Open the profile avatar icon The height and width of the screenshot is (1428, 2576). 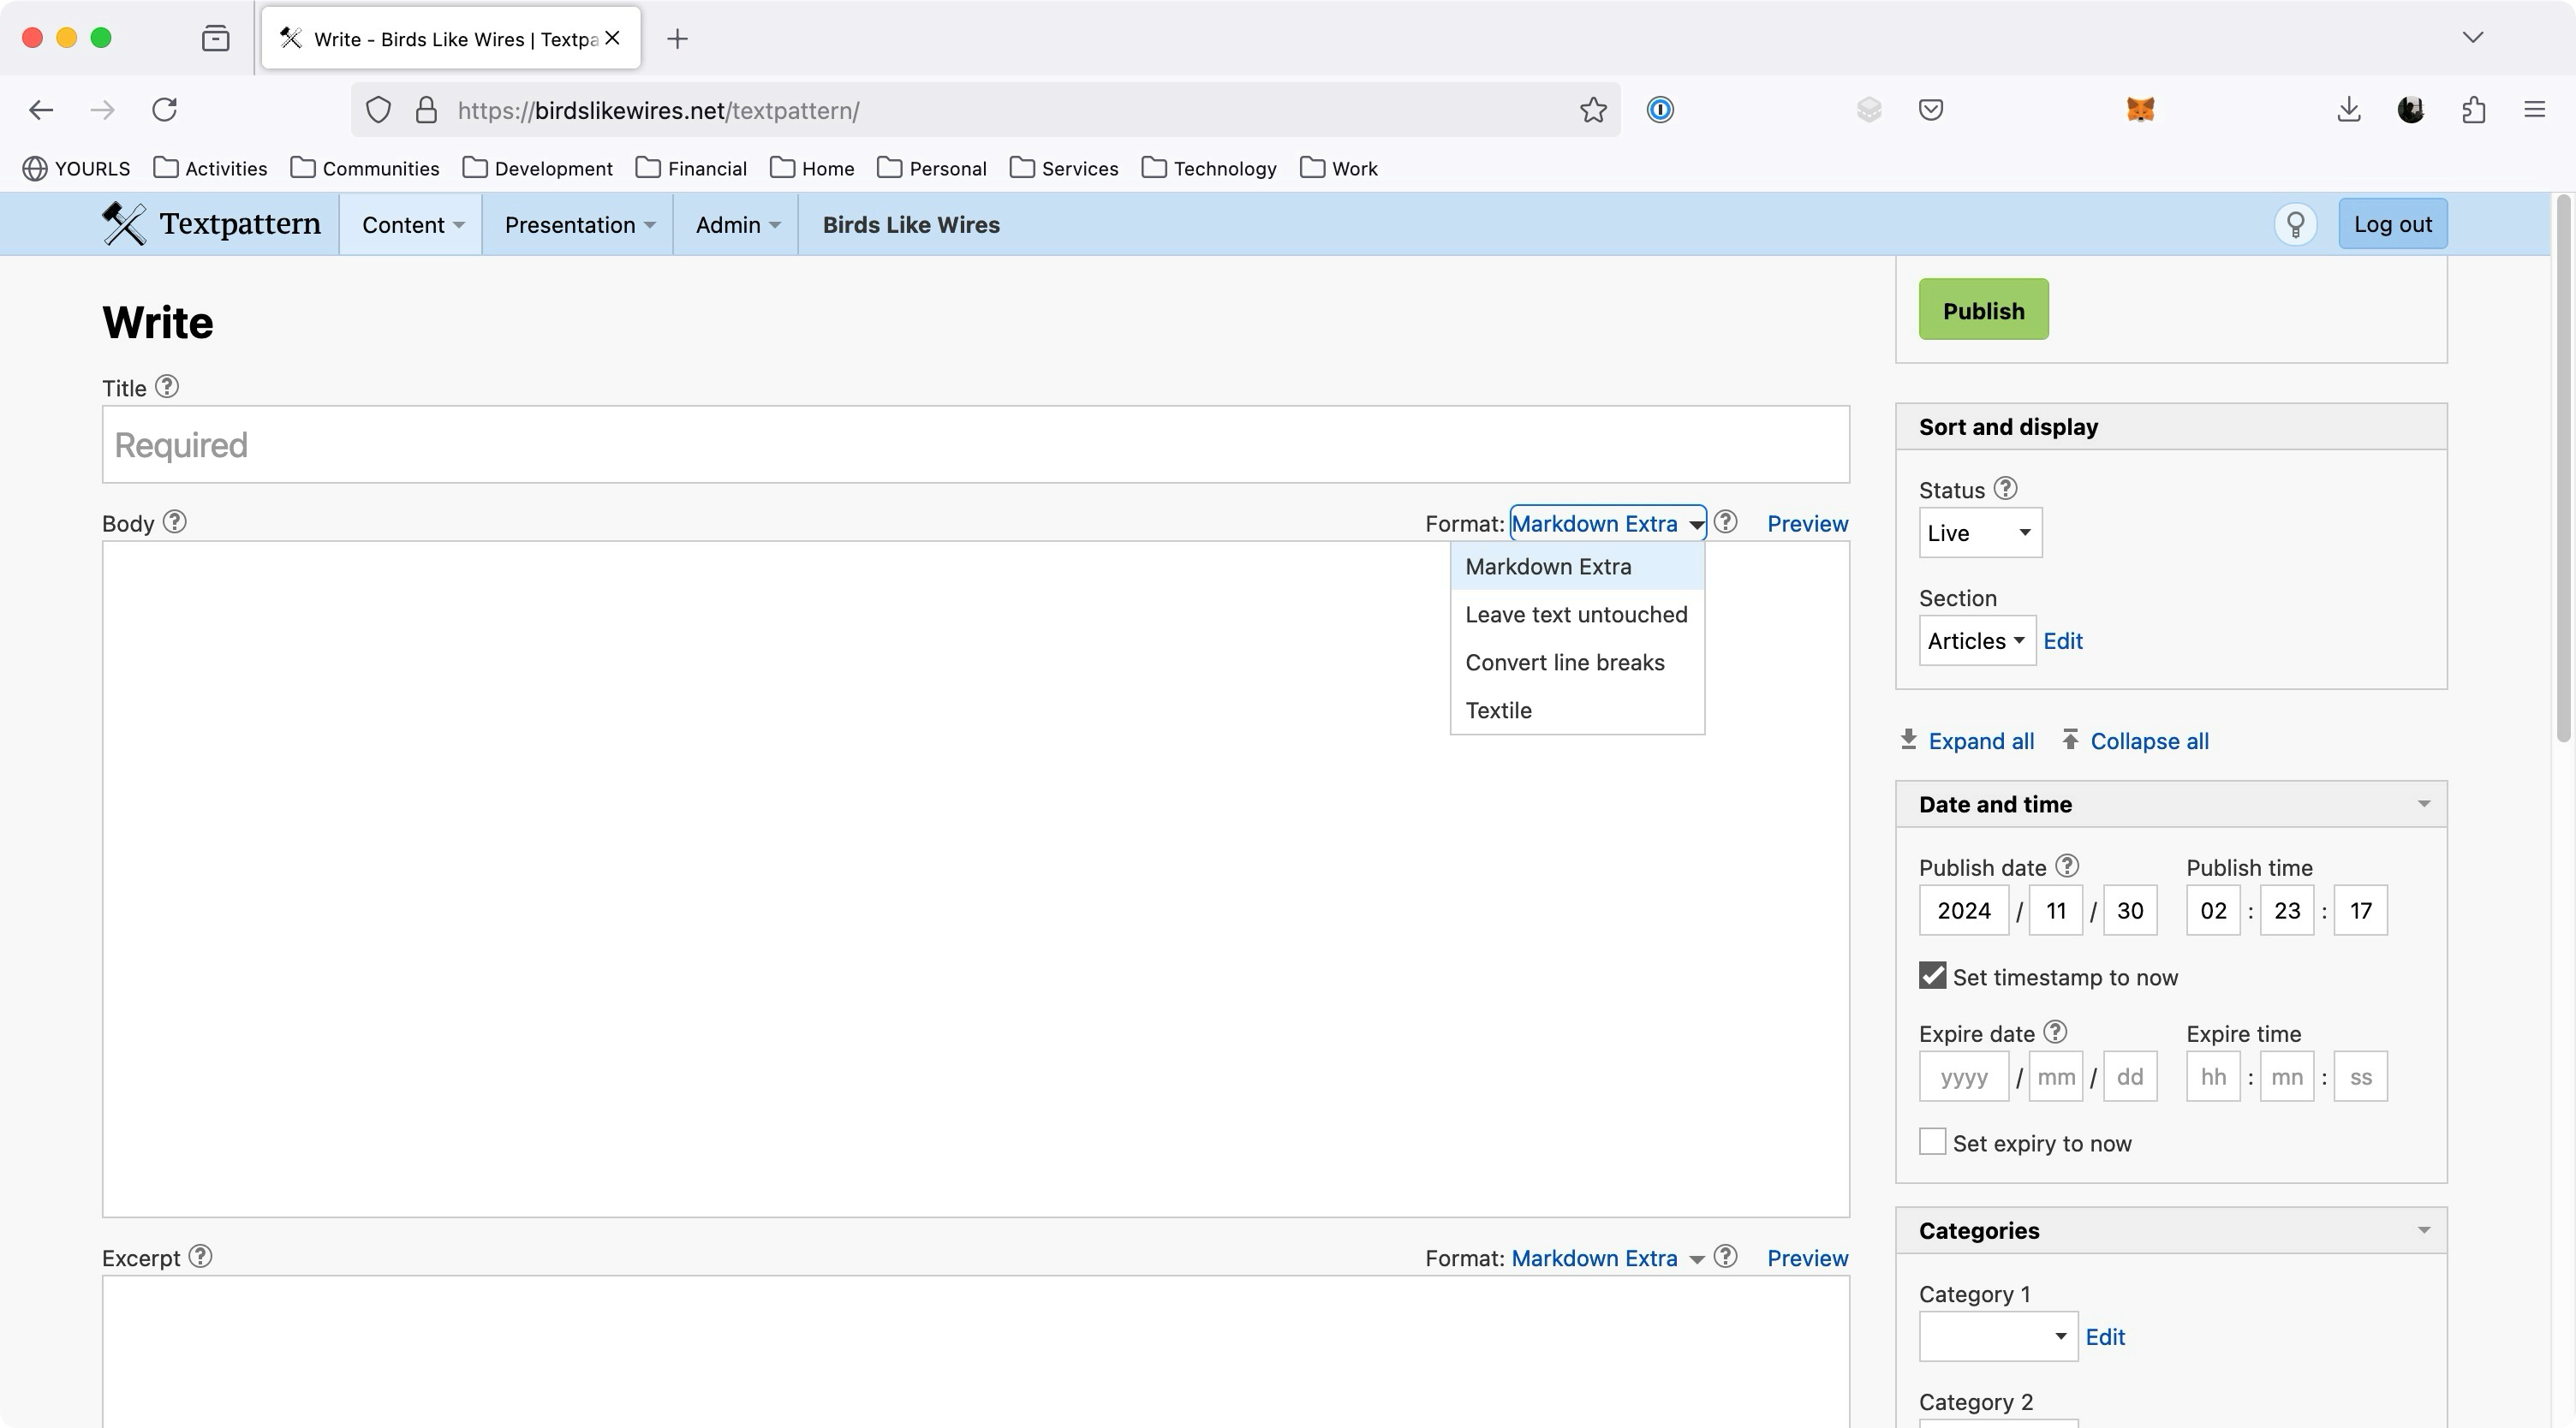click(x=2411, y=110)
